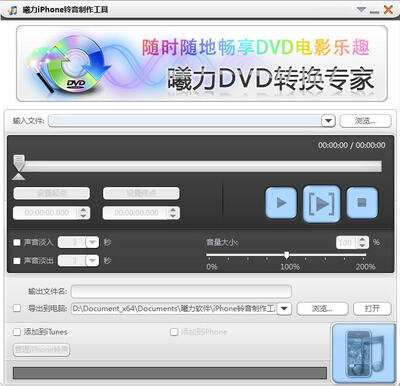Click 浏览 next to input file
This screenshot has width=400, height=386.
pos(365,121)
